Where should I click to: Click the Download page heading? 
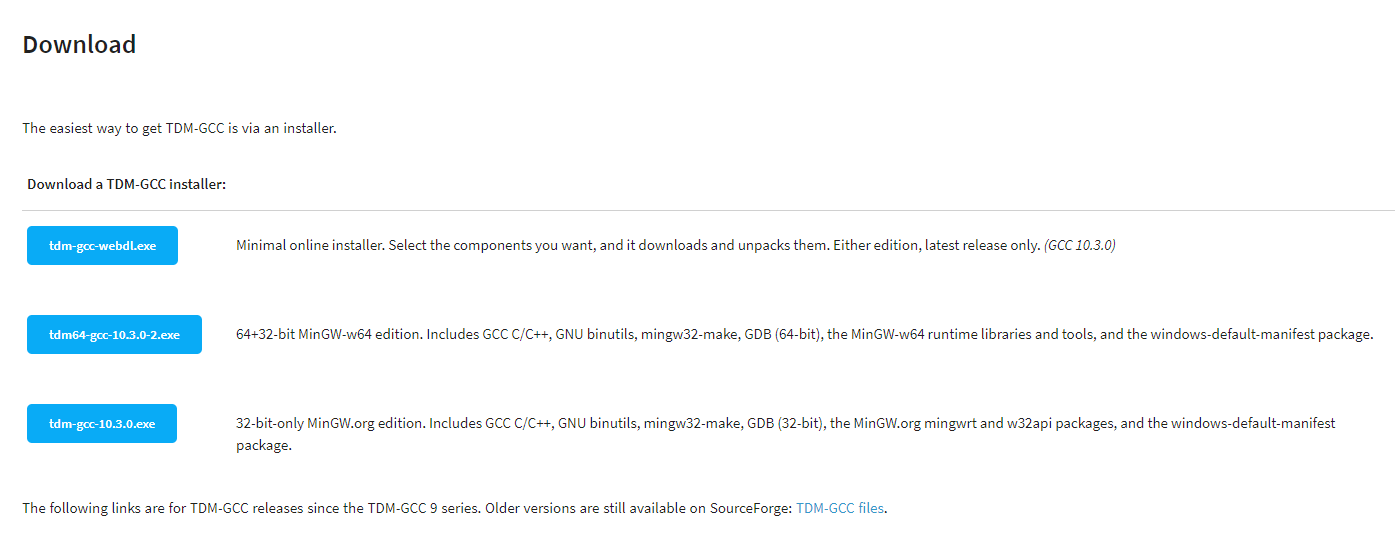coord(79,45)
